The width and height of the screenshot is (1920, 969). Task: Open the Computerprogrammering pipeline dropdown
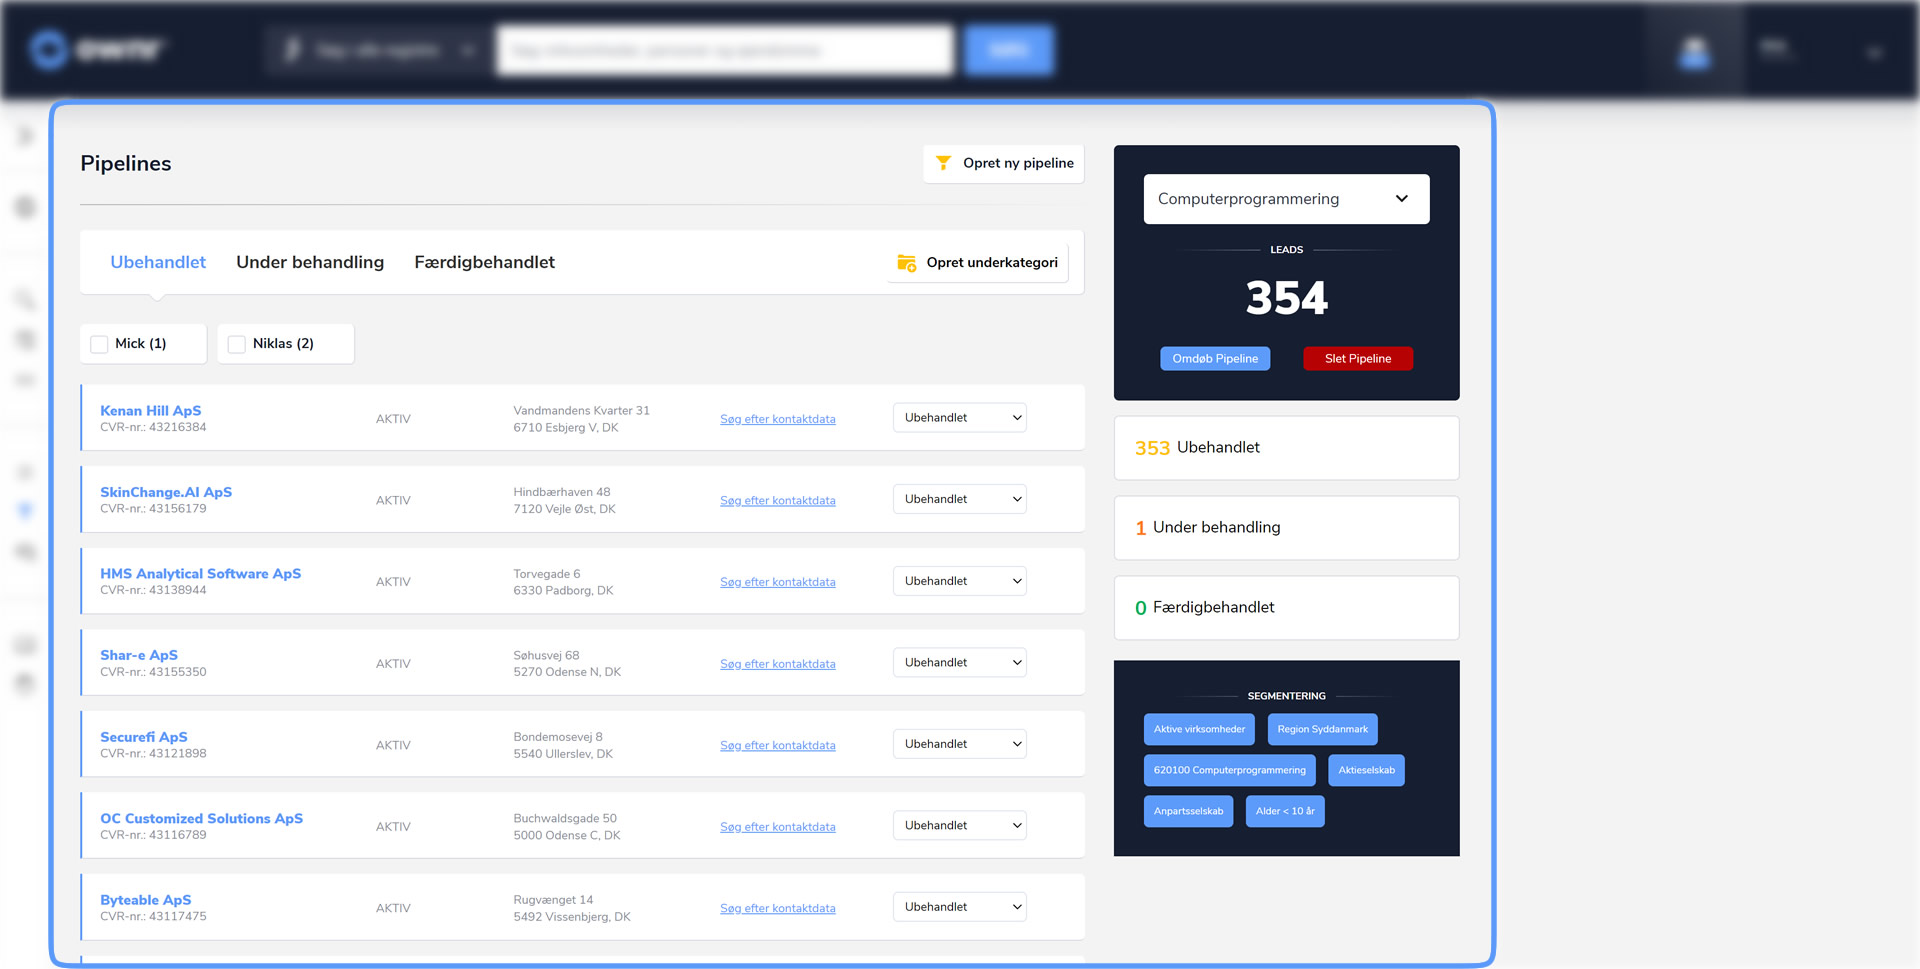coord(1286,199)
